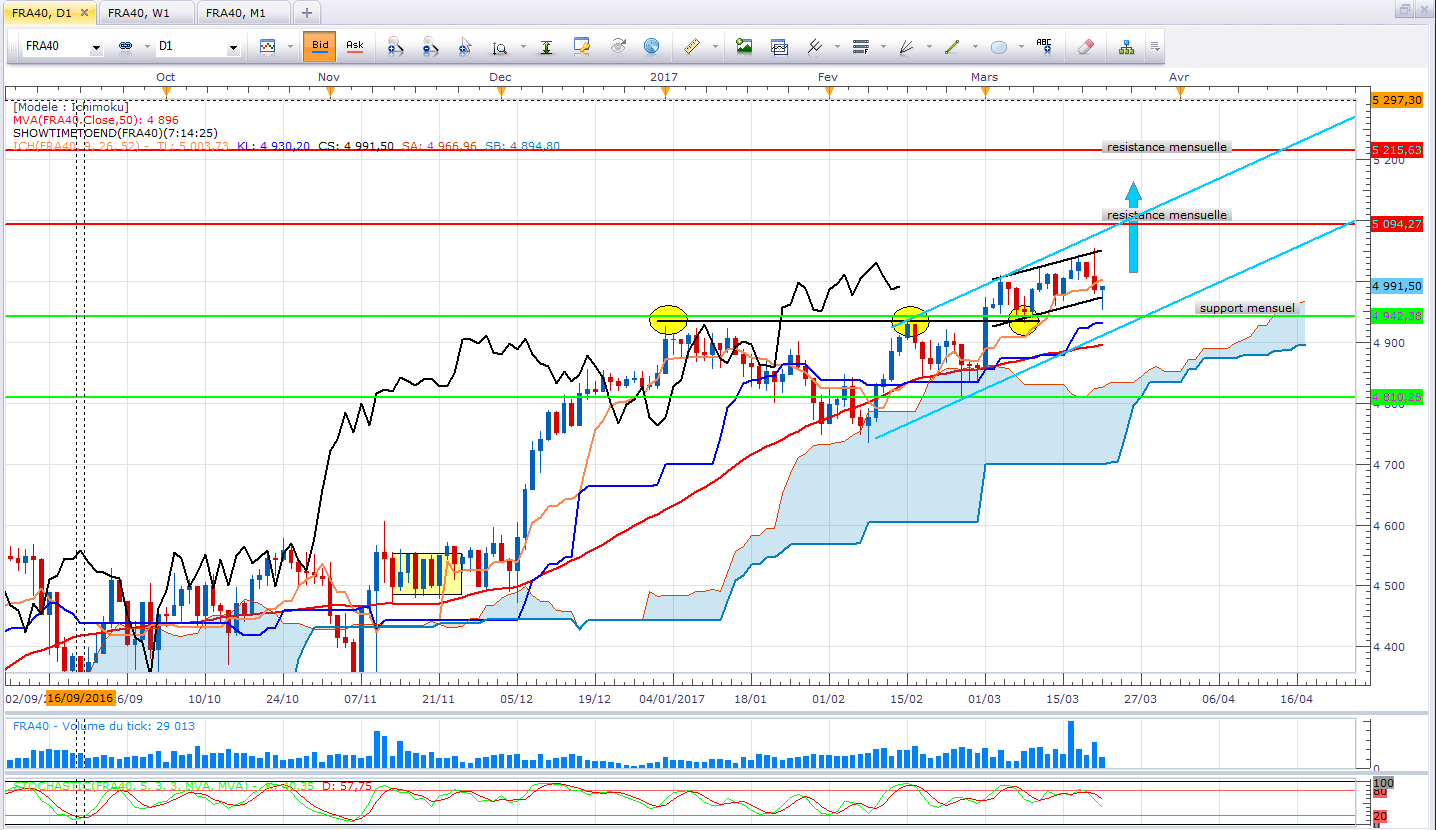Toggle the chart link chain icon
Viewport: 1436px width, 830px height.
coord(126,47)
